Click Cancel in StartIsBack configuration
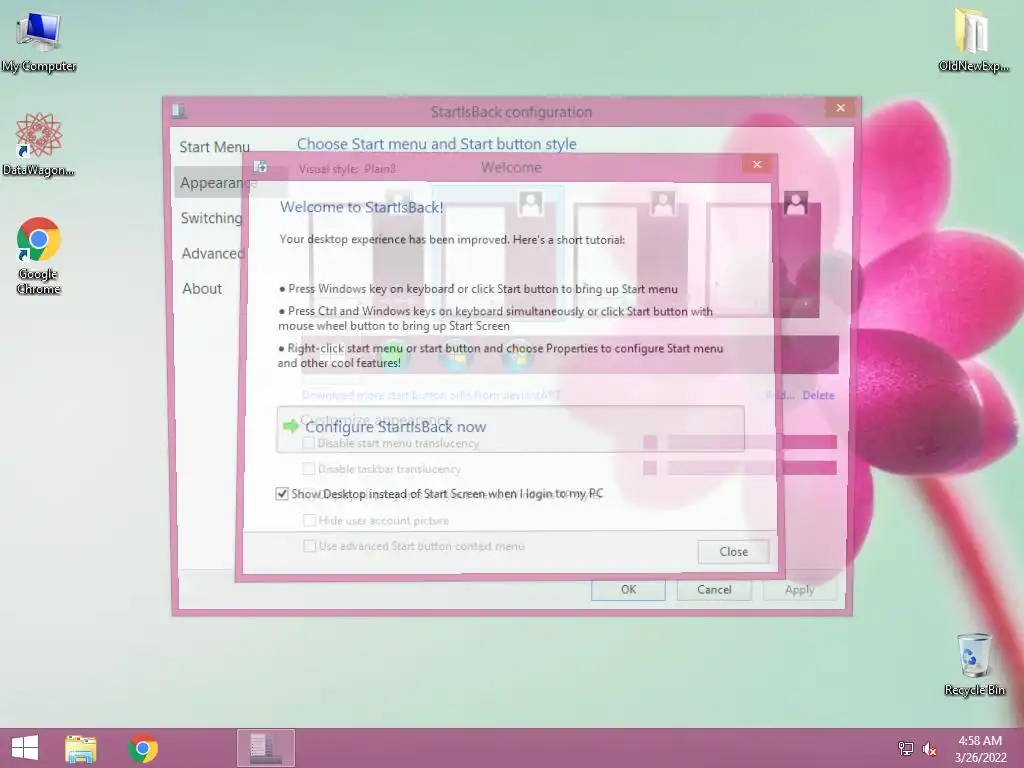 (714, 590)
